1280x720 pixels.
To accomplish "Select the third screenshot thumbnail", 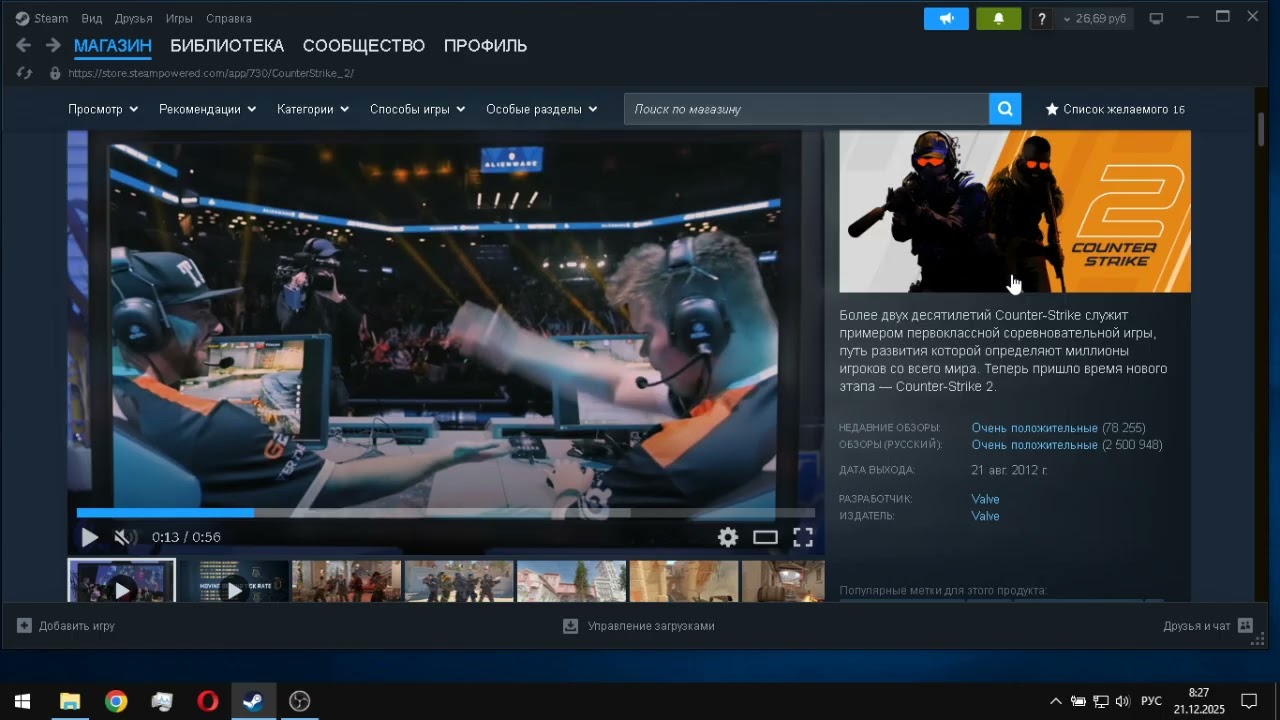I will tap(346, 581).
